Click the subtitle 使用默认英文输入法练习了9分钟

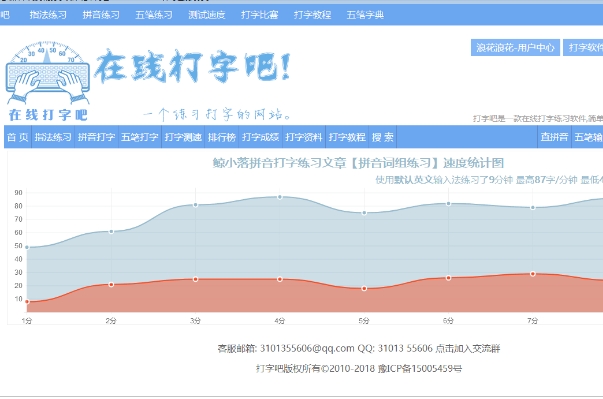(x=444, y=180)
